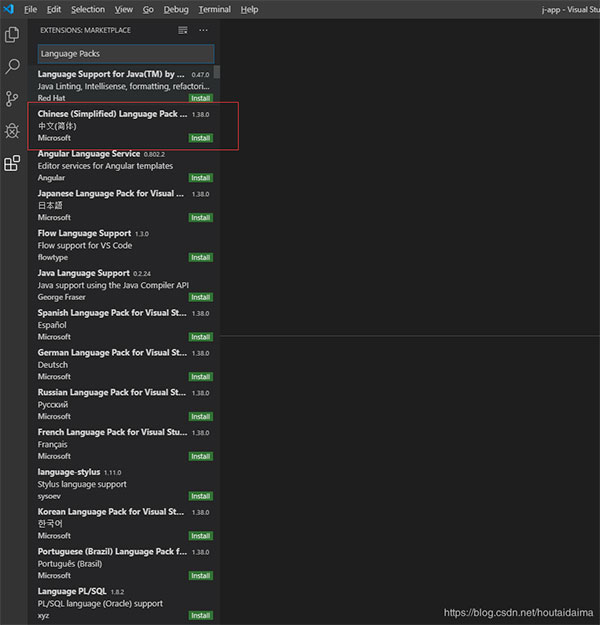Open the Source Control view icon
Viewport: 600px width, 625px height.
click(12, 99)
